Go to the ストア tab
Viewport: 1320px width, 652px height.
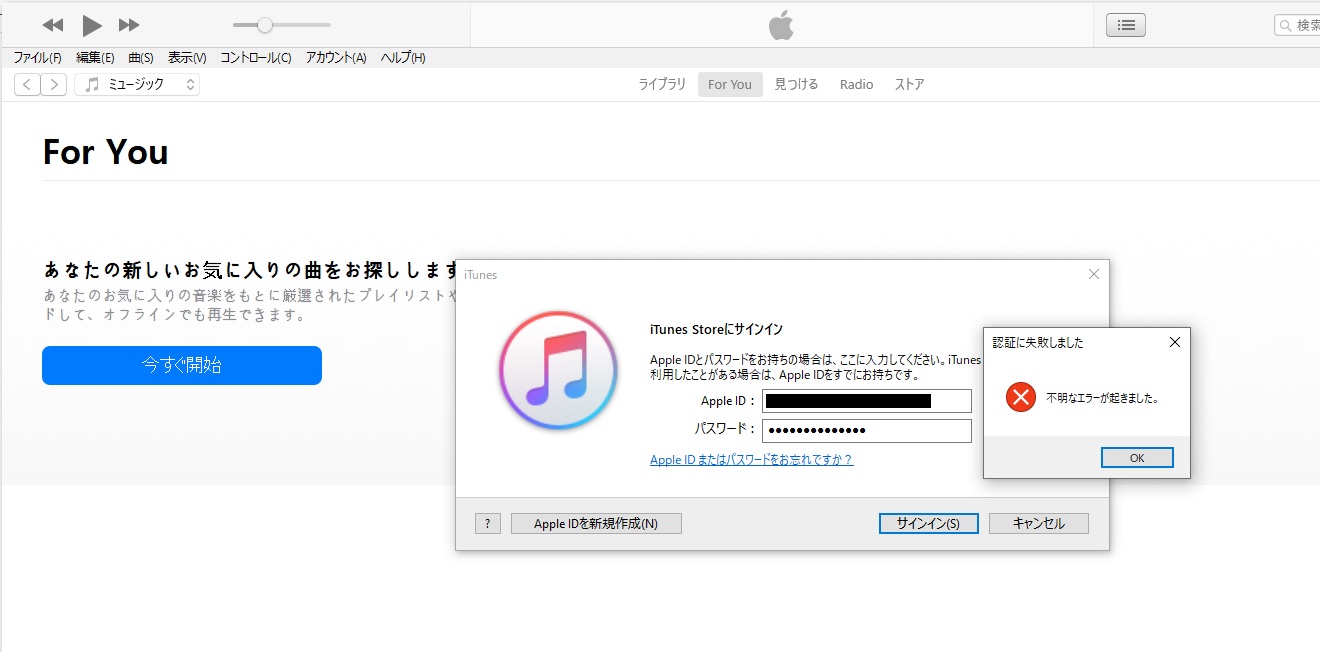click(909, 85)
